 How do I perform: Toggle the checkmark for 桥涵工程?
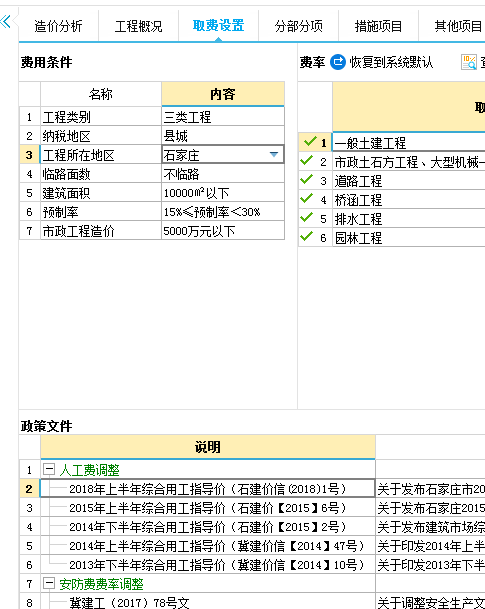[x=306, y=198]
